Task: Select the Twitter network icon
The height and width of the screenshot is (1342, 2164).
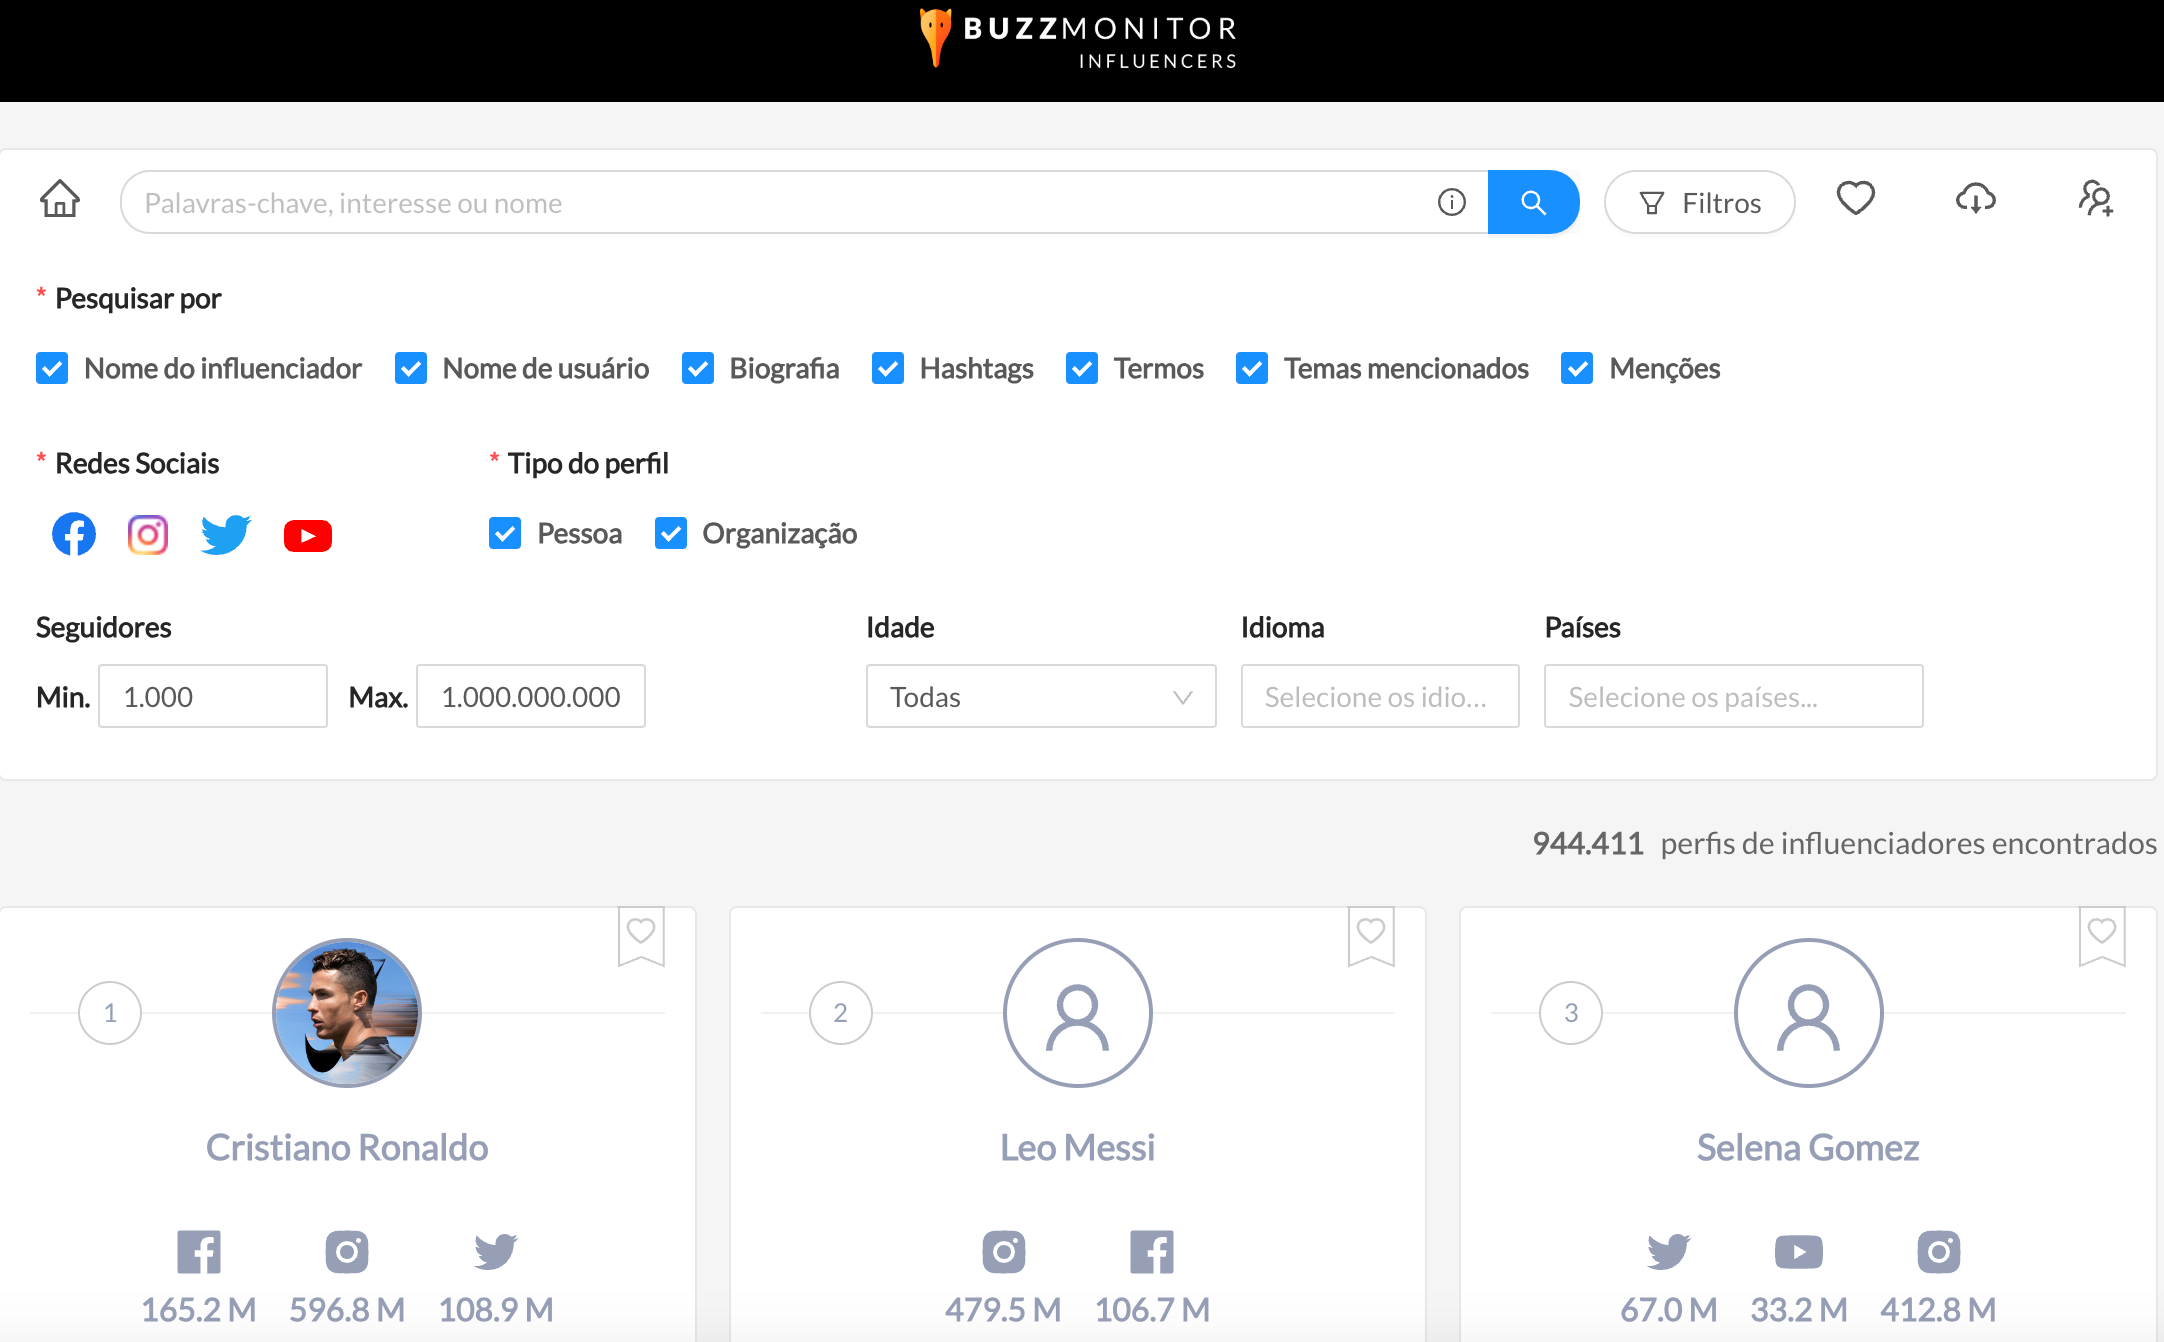Action: pyautogui.click(x=226, y=535)
